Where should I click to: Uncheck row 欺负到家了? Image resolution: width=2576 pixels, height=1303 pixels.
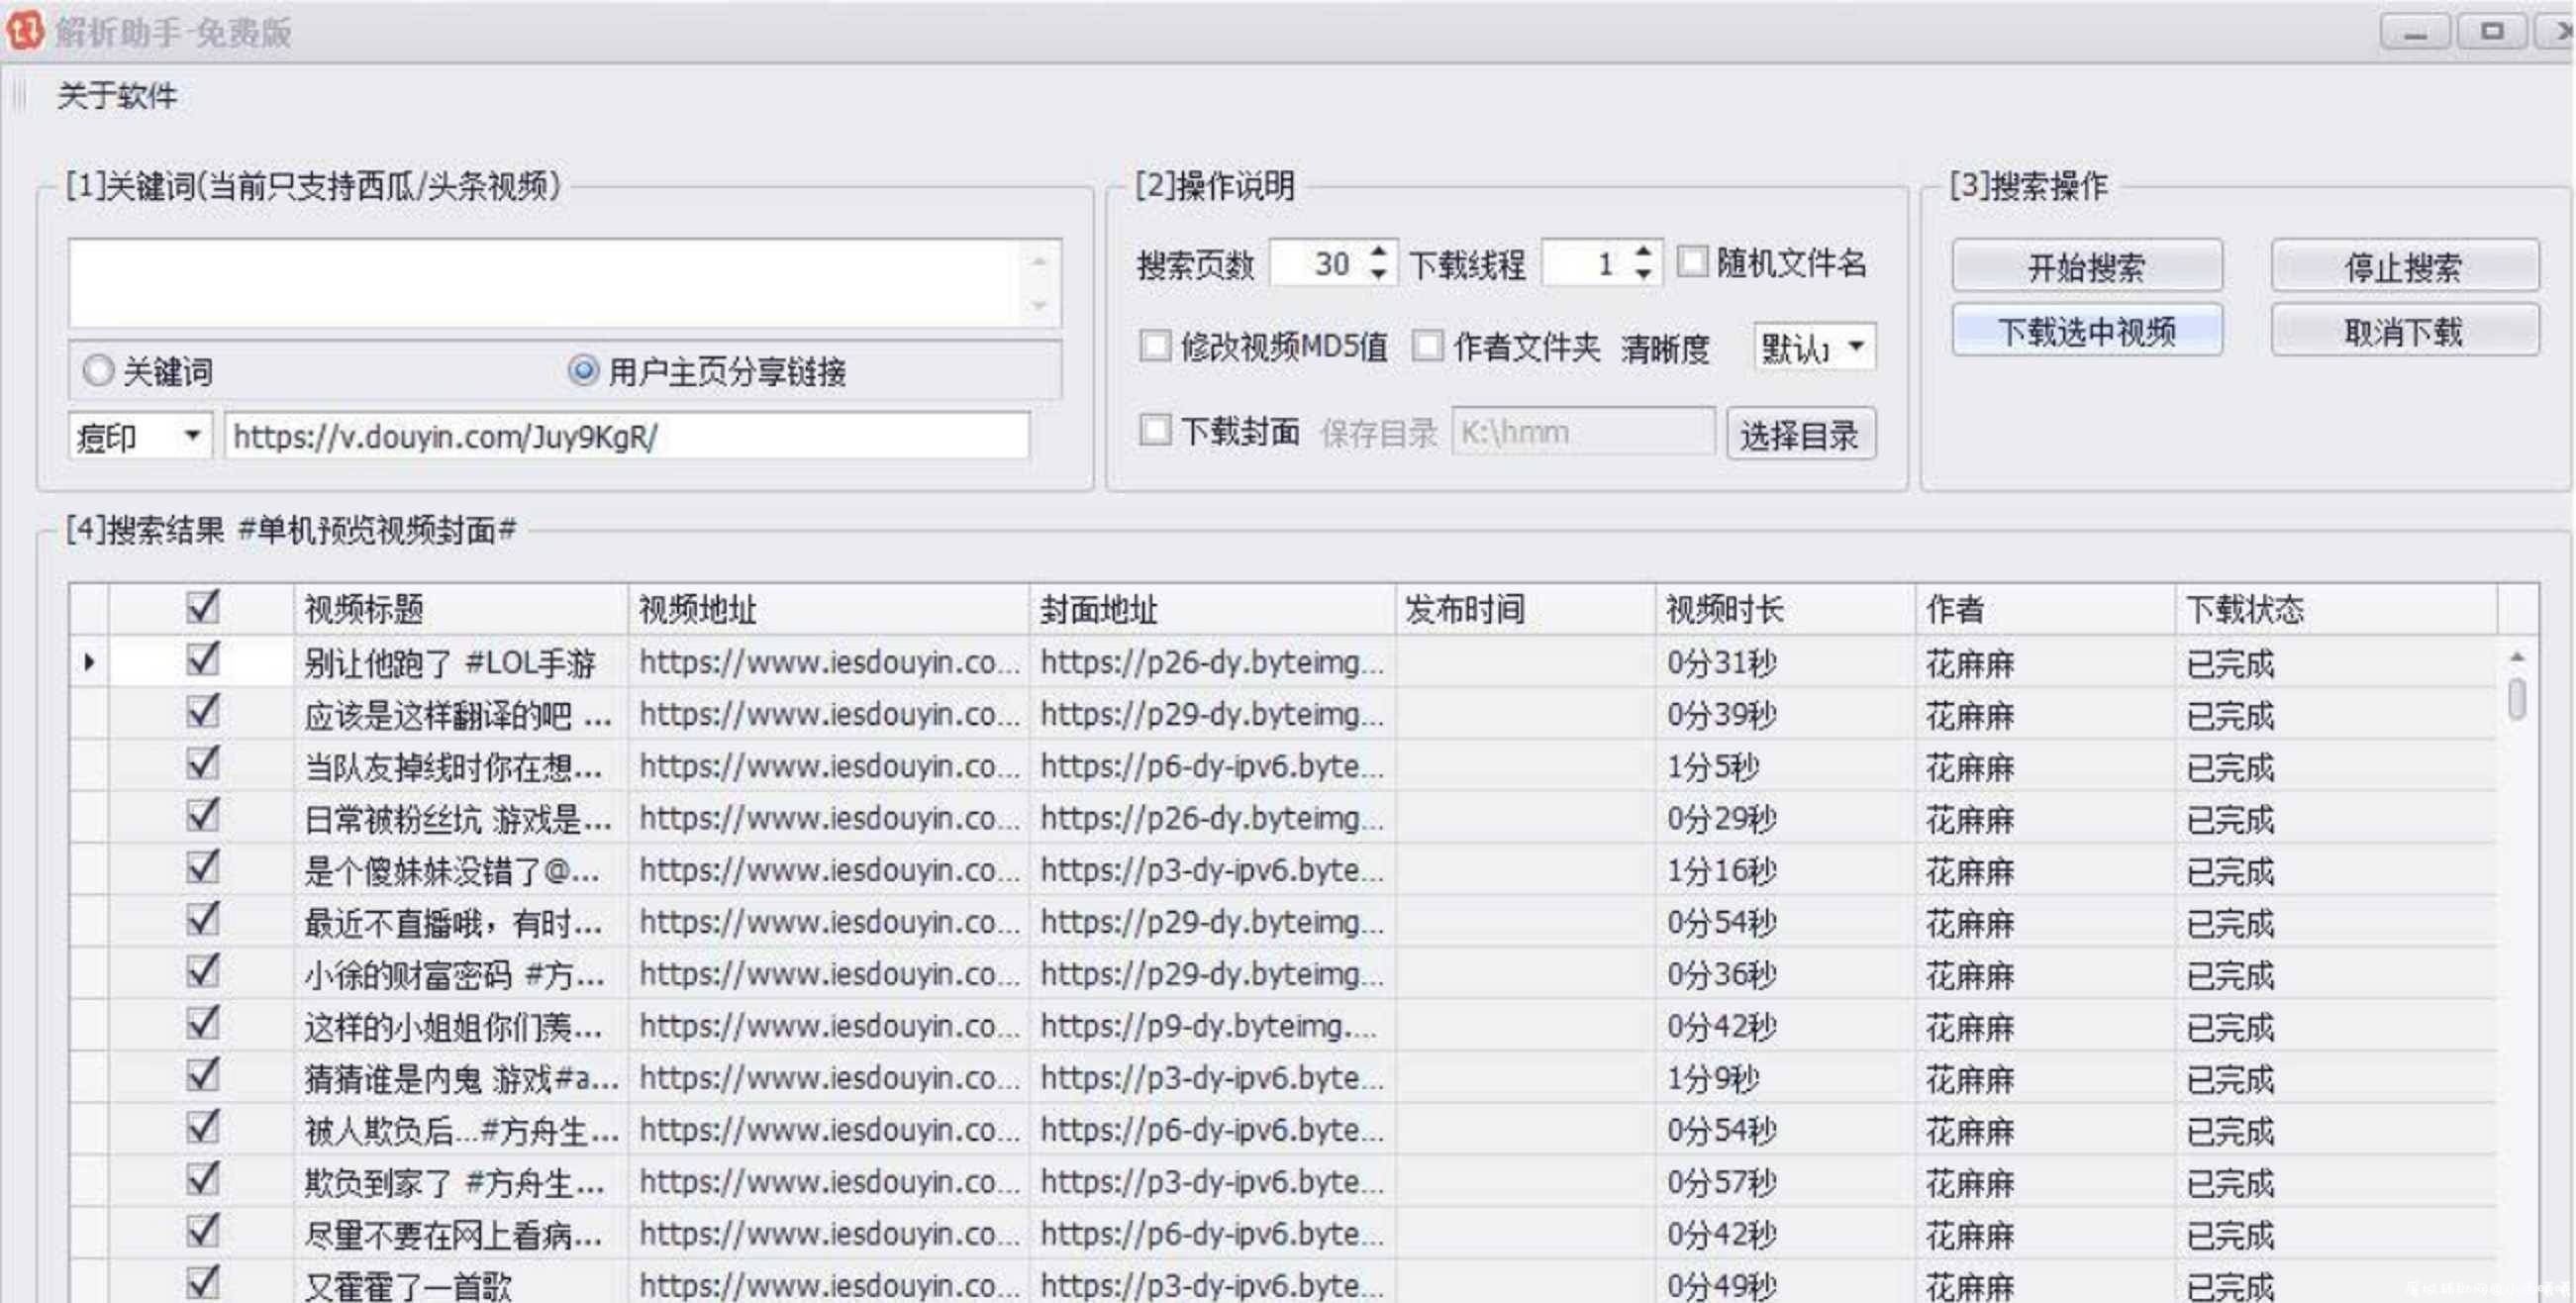202,1180
